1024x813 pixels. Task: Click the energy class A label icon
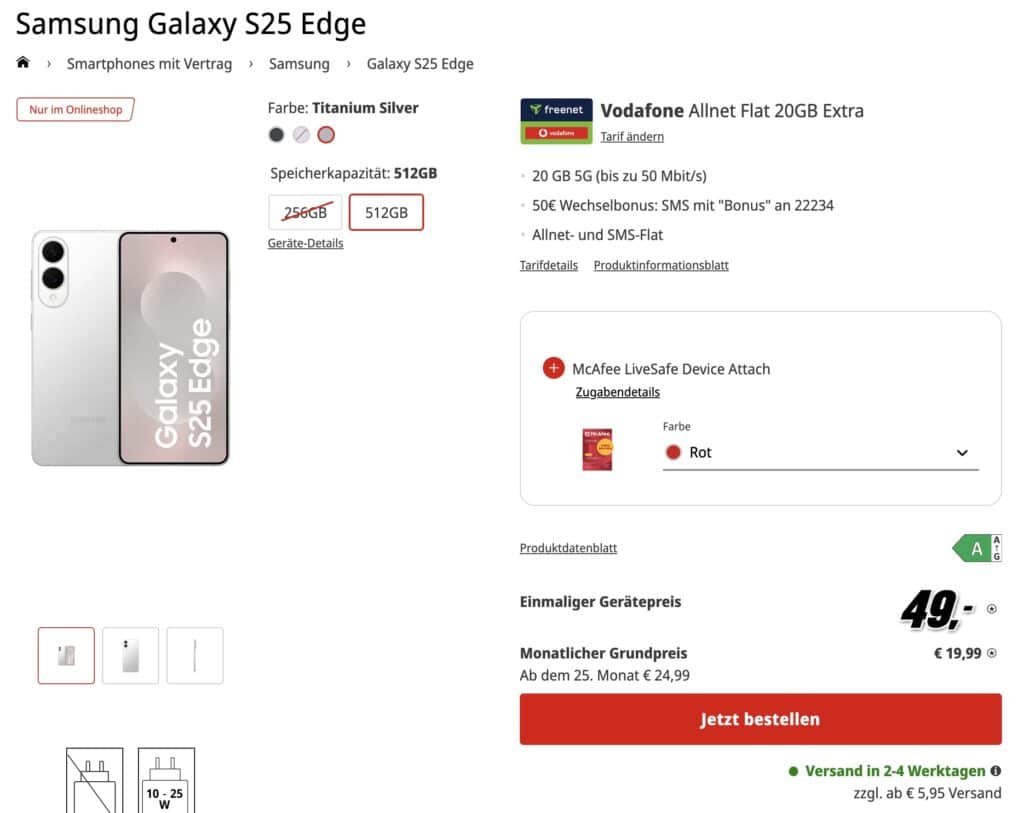click(976, 548)
